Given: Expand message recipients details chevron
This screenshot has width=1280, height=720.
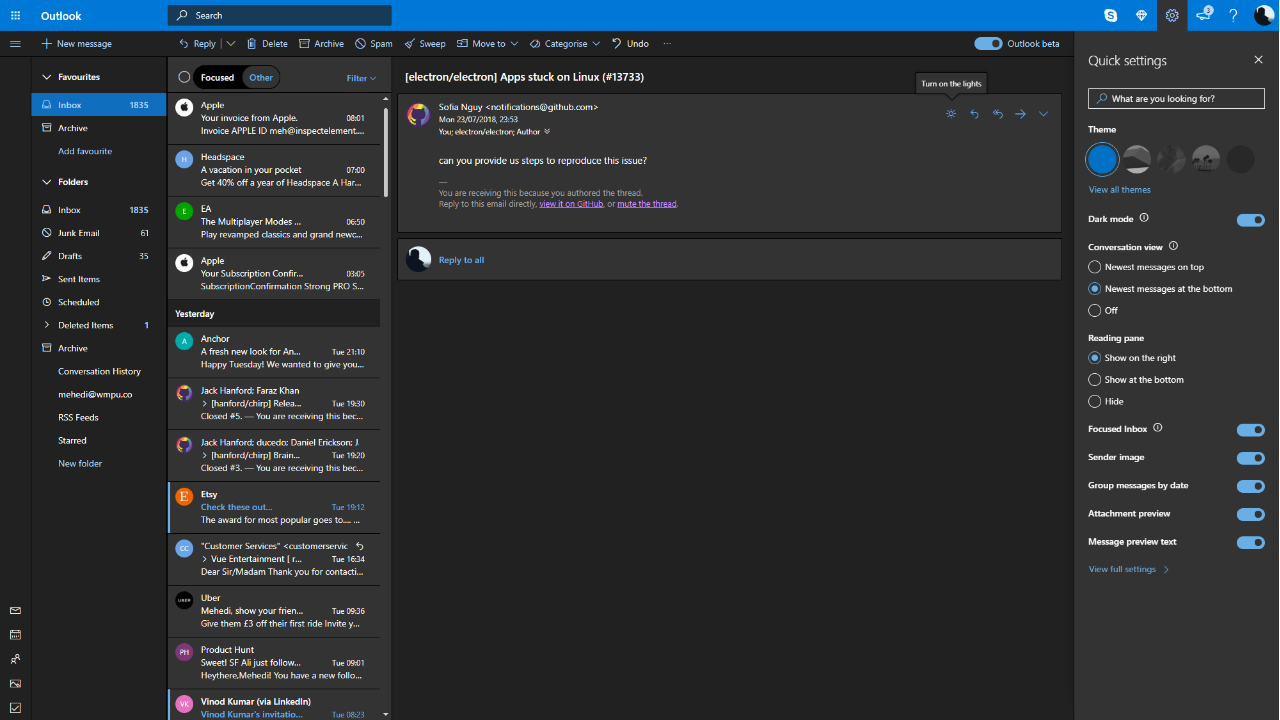Looking at the screenshot, I should pos(547,132).
